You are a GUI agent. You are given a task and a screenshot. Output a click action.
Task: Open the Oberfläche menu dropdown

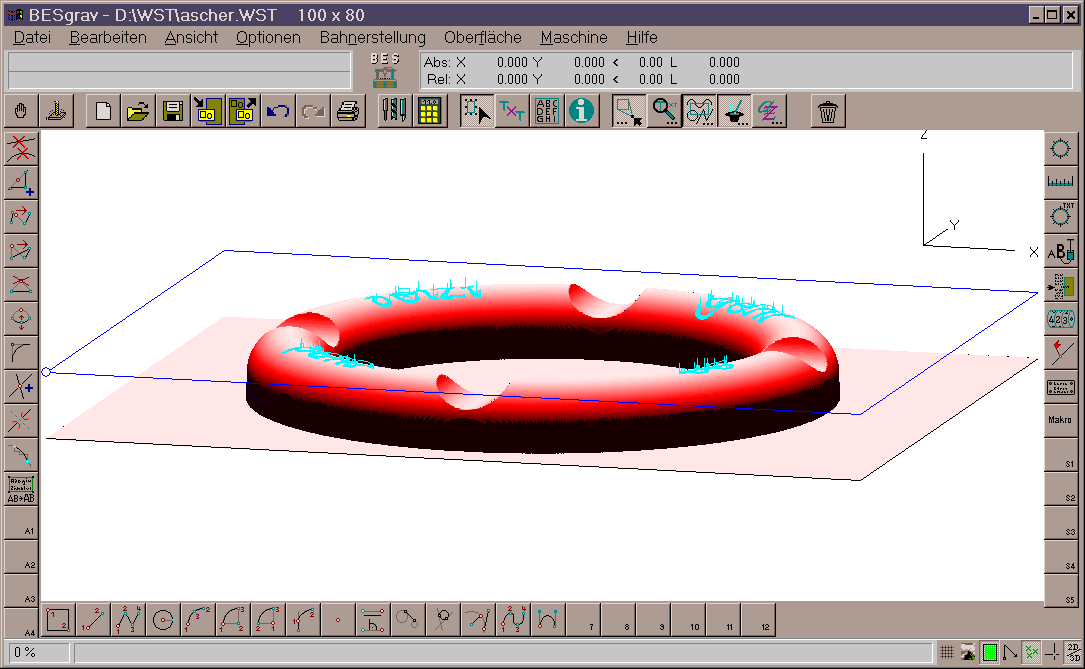482,37
